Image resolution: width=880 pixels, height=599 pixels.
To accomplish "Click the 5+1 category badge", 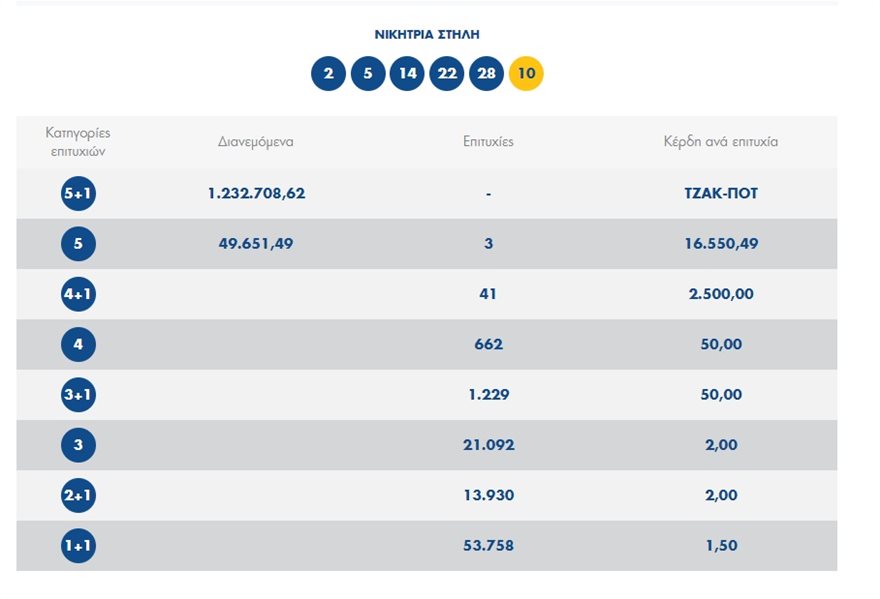I will pos(78,194).
